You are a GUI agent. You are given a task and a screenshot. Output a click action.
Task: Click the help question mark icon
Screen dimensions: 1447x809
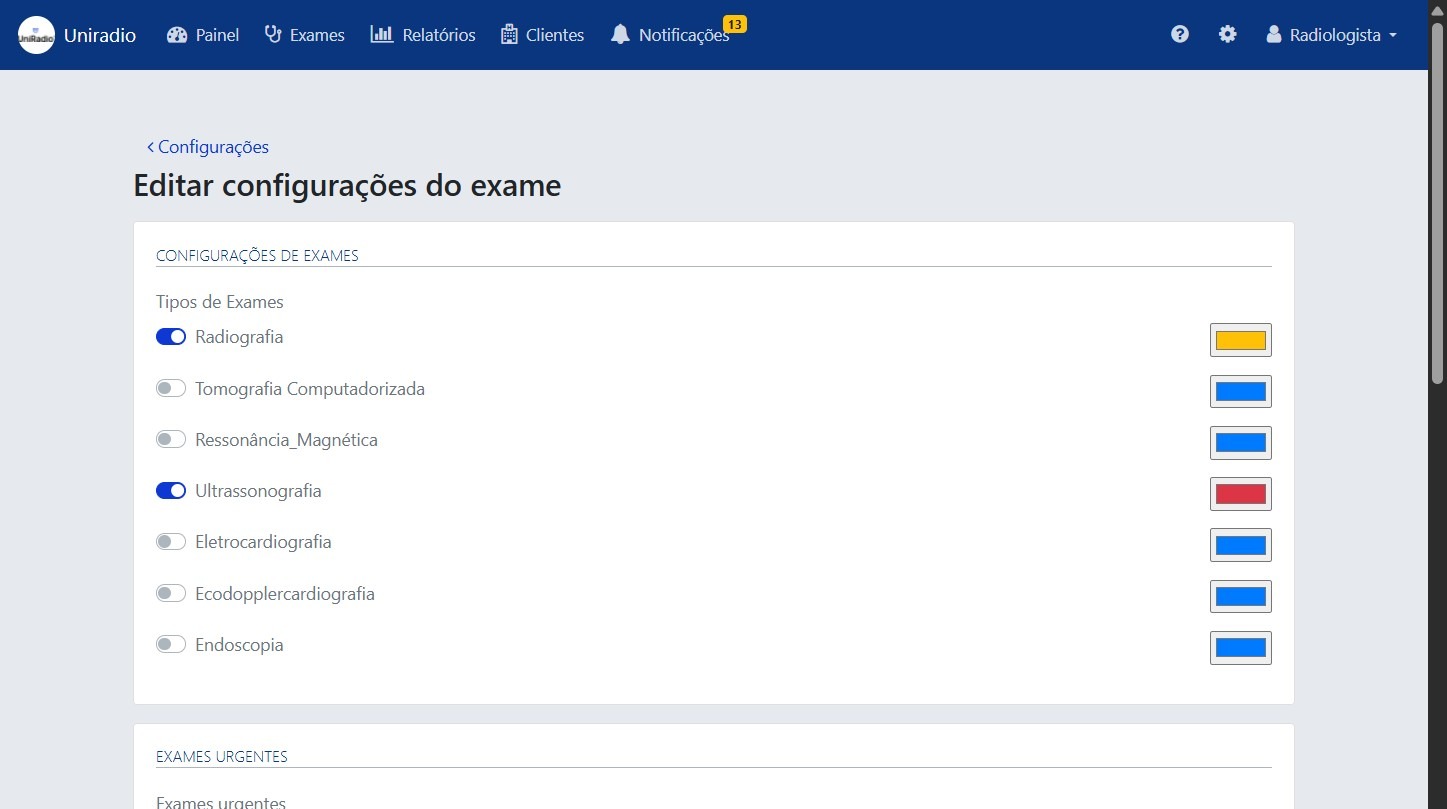click(1180, 33)
